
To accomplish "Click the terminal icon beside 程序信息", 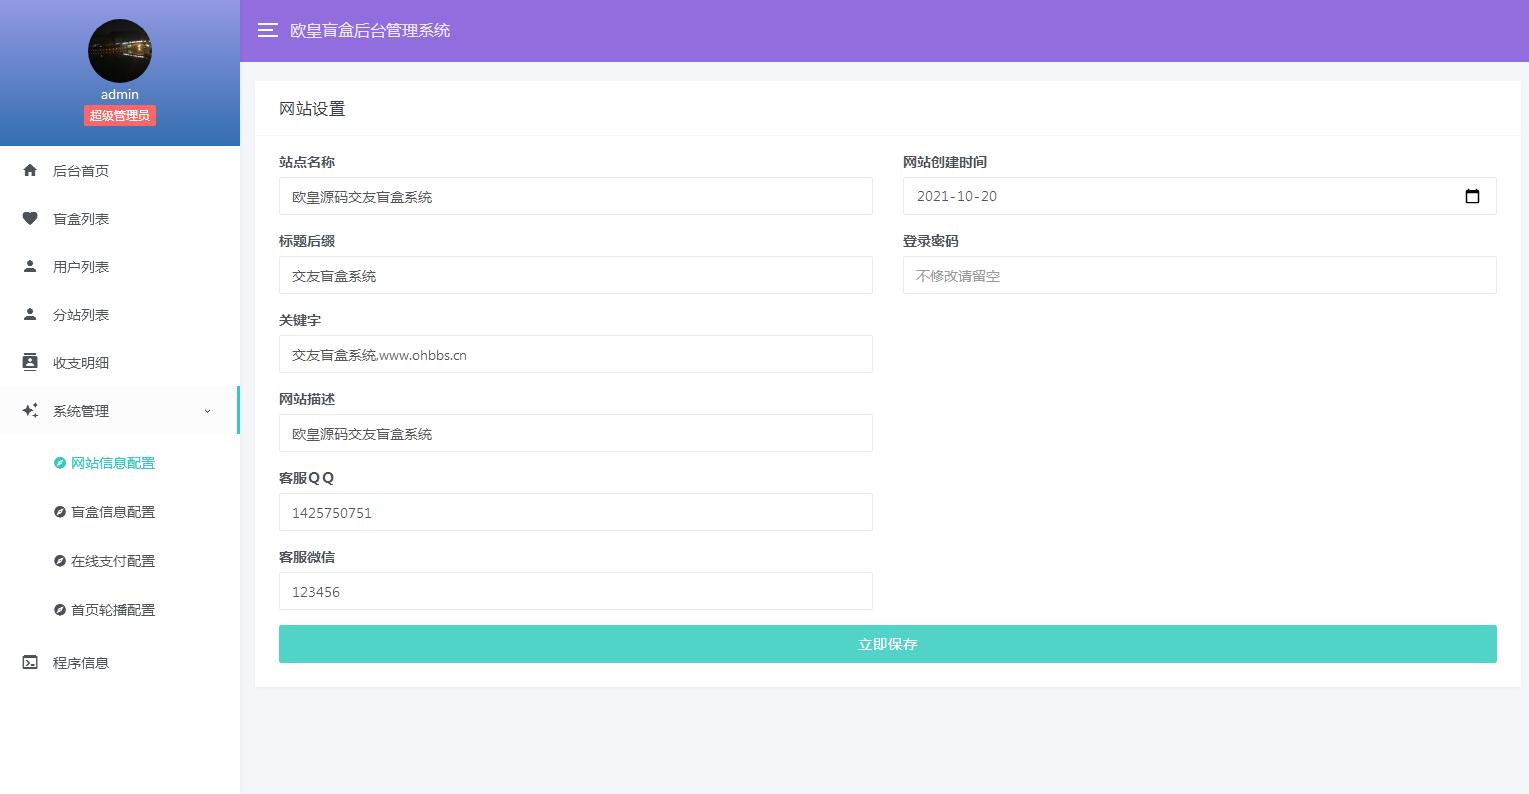I will pos(30,663).
